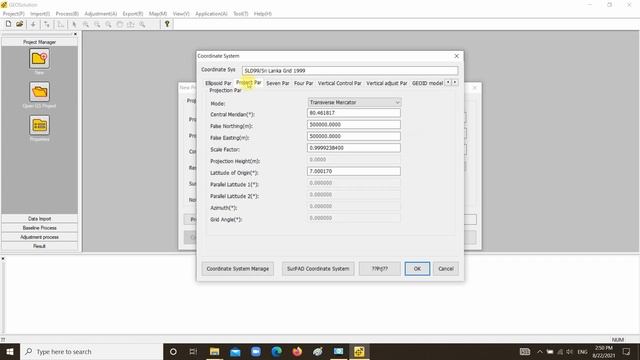This screenshot has width=640, height=360.
Task: Close the Coordinate System dialog
Action: 456,56
